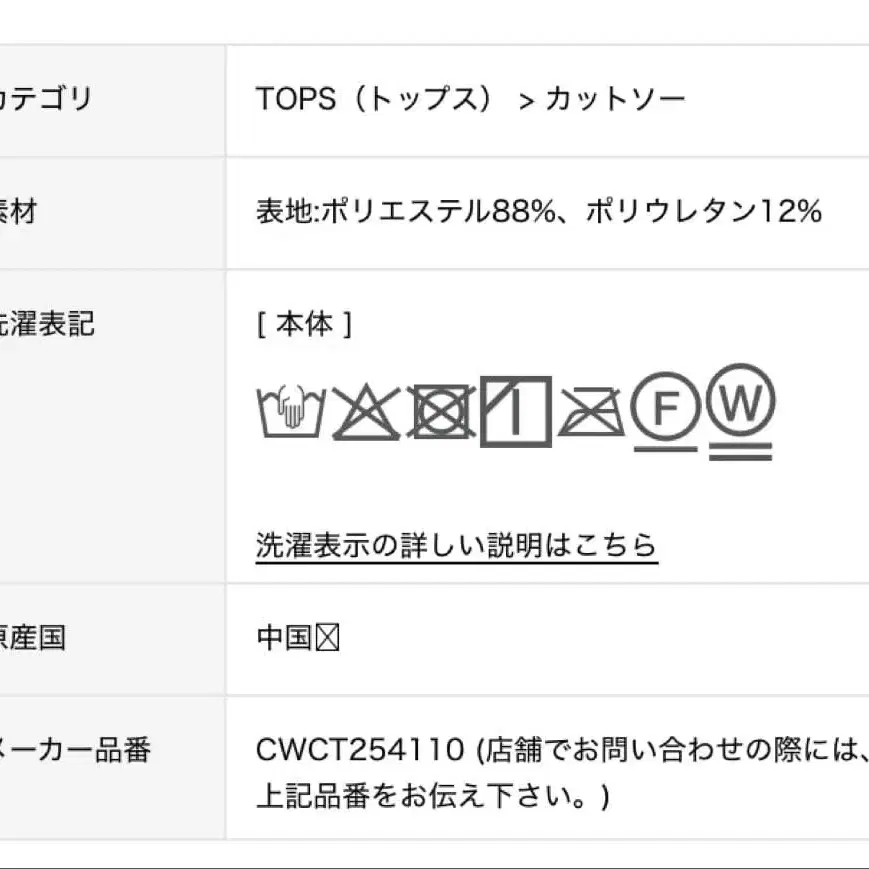Click the do-not-tumble-dry crossed square icon
Screen dimensions: 869x869
coord(441,411)
